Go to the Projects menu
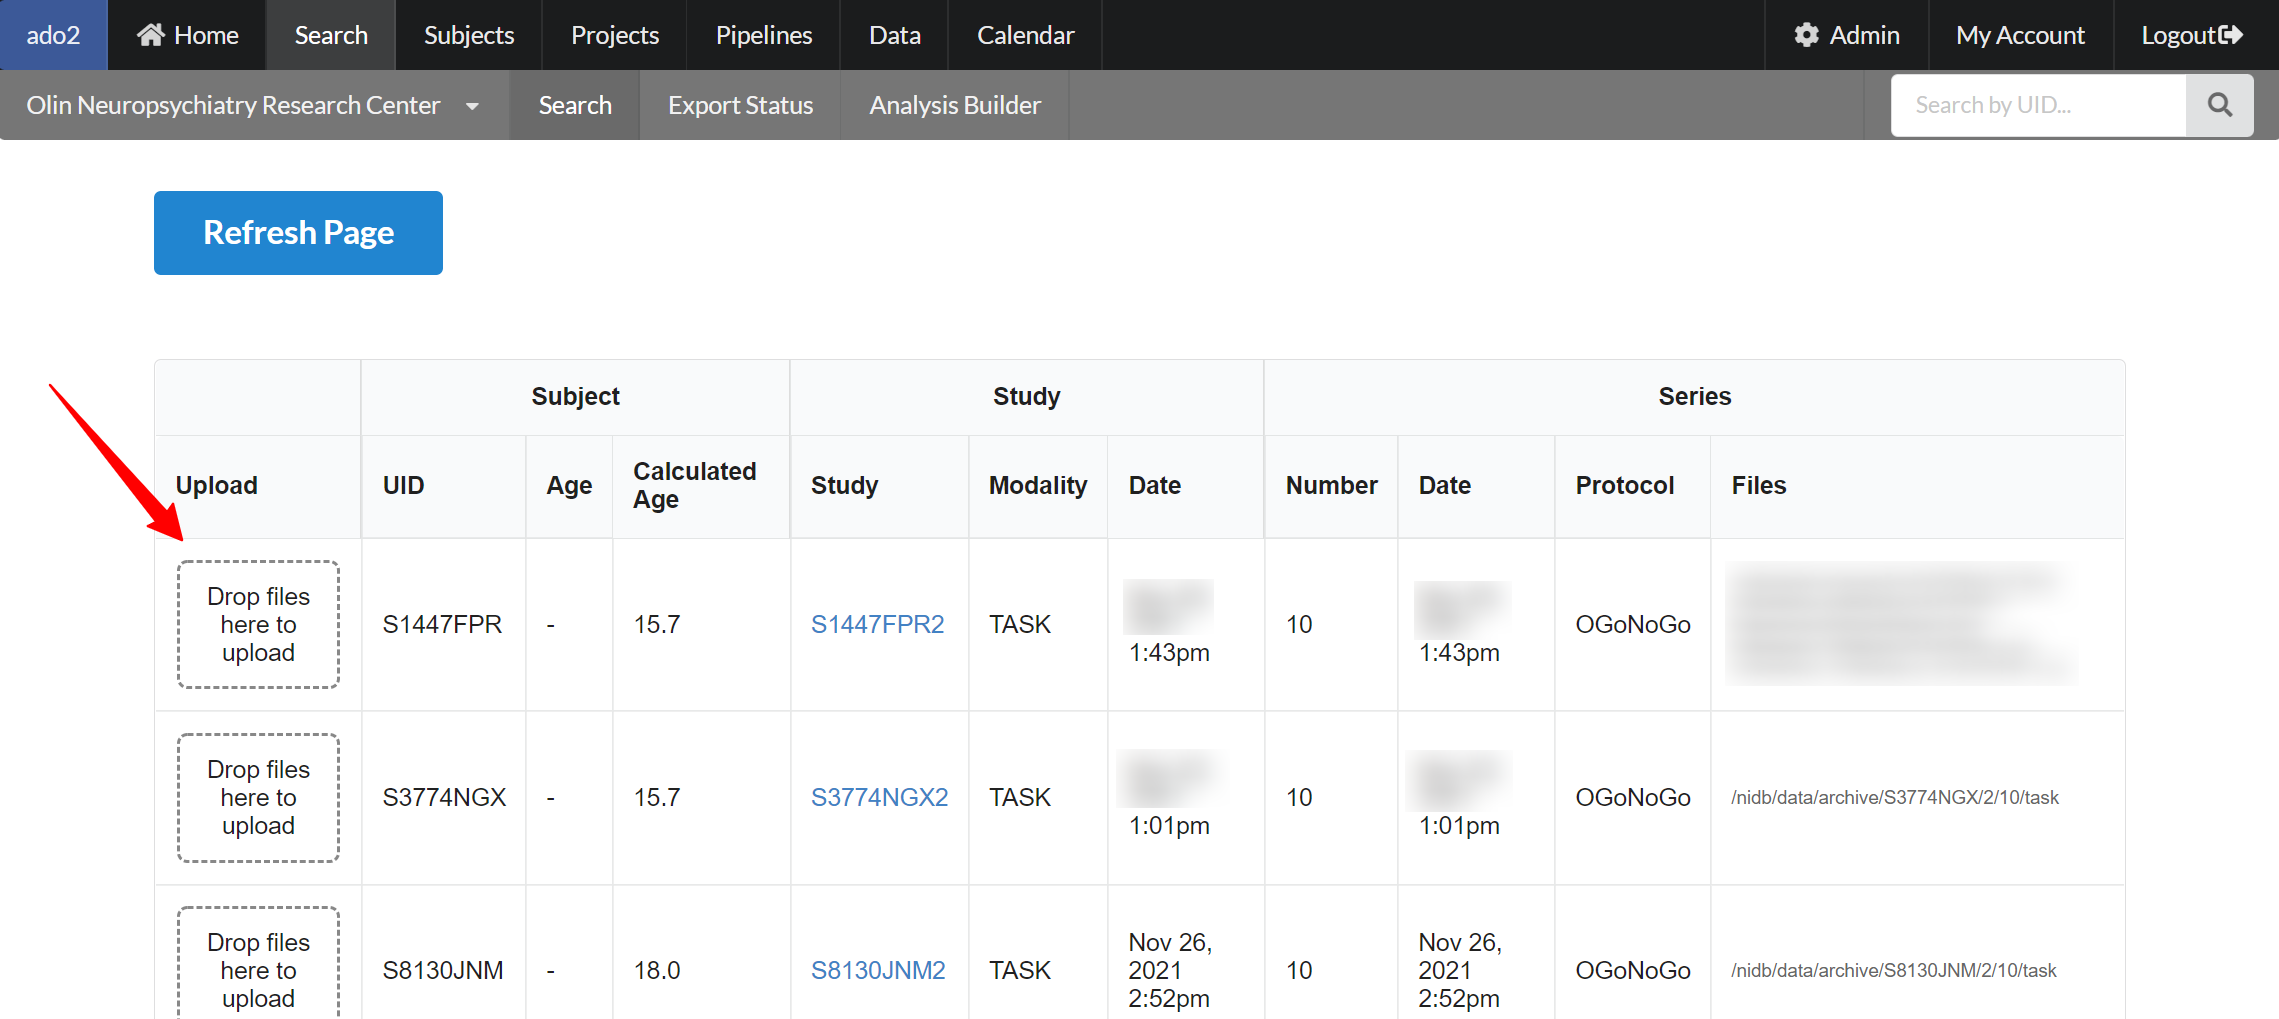The height and width of the screenshot is (1019, 2279). pos(614,35)
